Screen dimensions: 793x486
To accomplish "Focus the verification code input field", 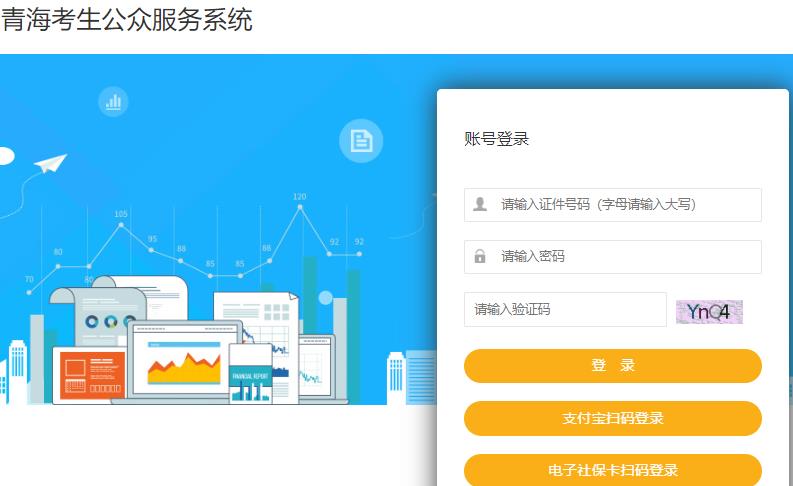I will 565,310.
